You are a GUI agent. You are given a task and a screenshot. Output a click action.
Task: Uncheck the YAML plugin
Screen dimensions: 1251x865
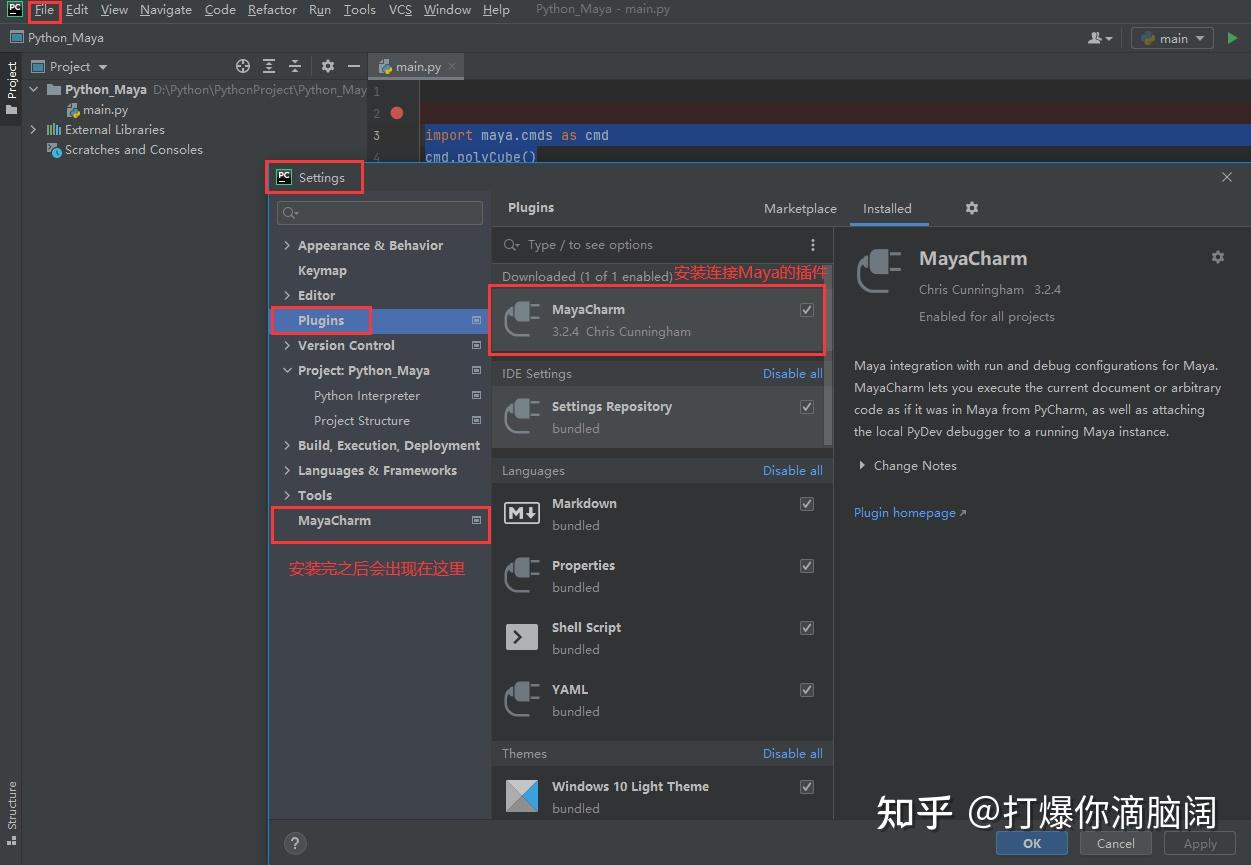coord(806,689)
